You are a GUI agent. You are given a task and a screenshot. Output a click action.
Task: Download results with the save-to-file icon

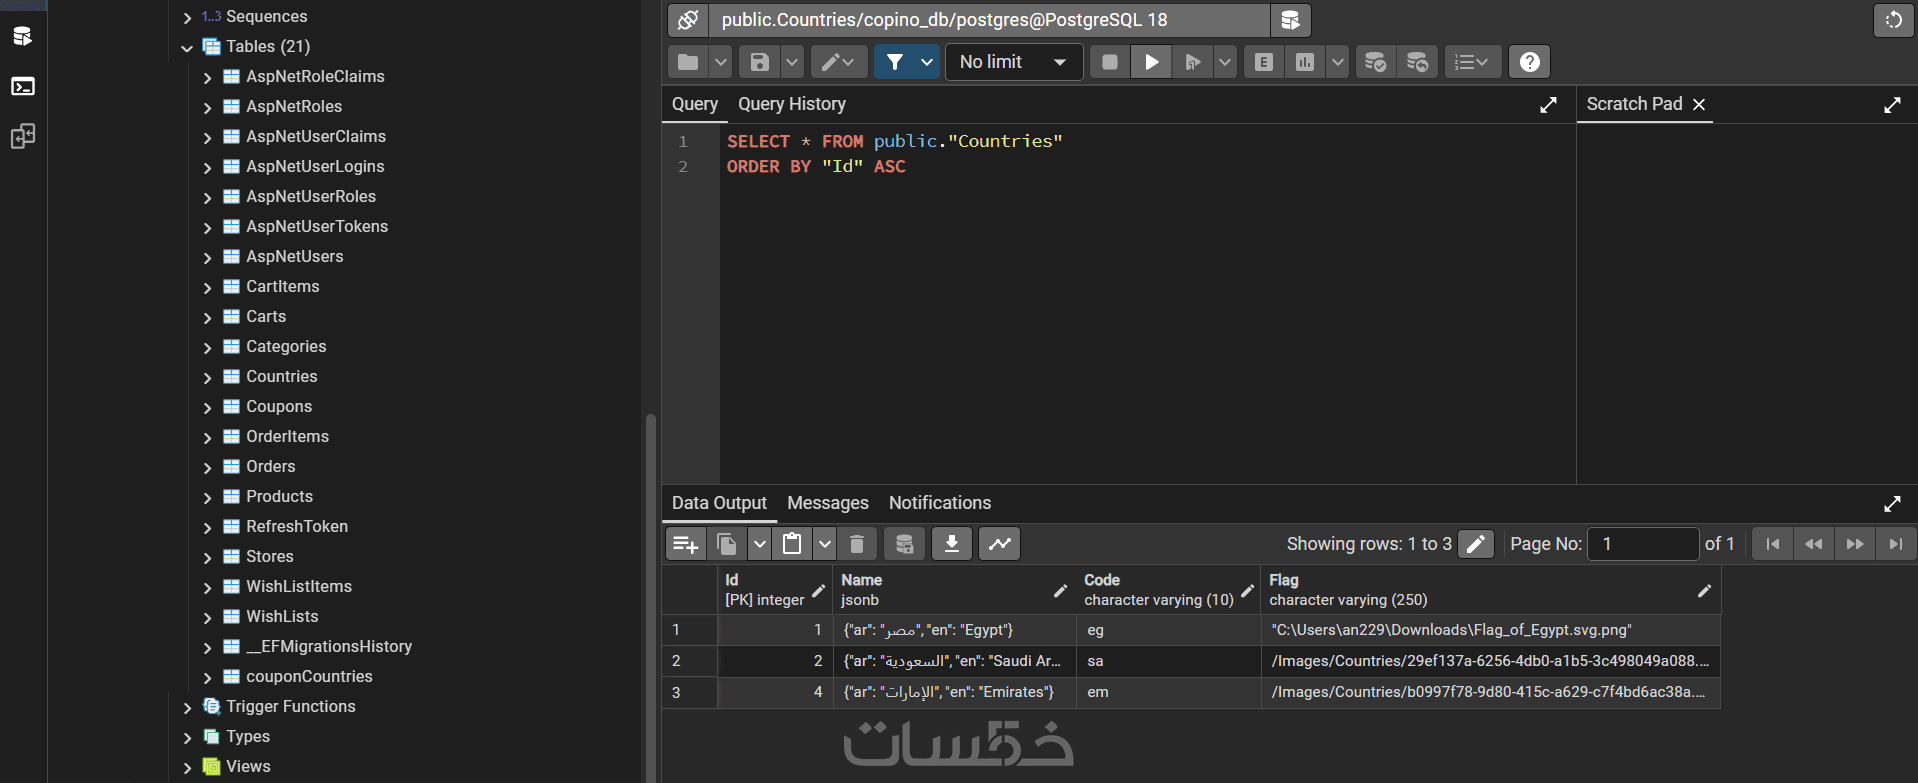coord(952,544)
